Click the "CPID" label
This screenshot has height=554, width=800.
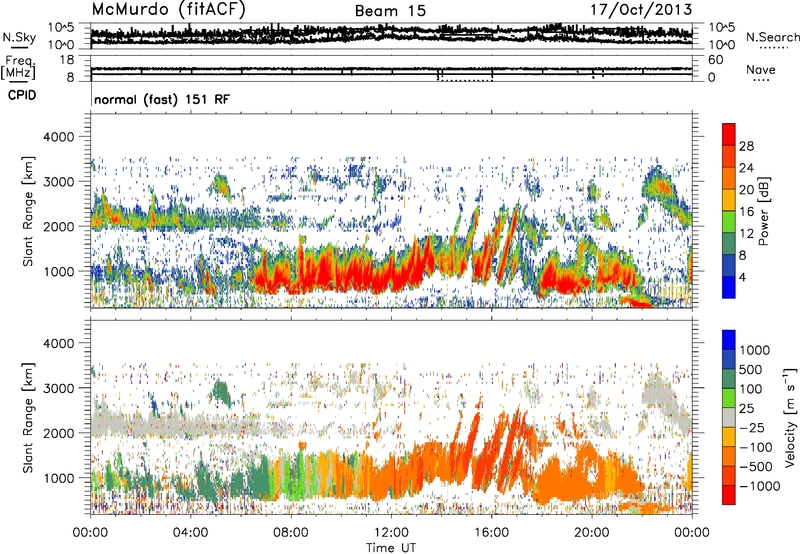(22, 95)
